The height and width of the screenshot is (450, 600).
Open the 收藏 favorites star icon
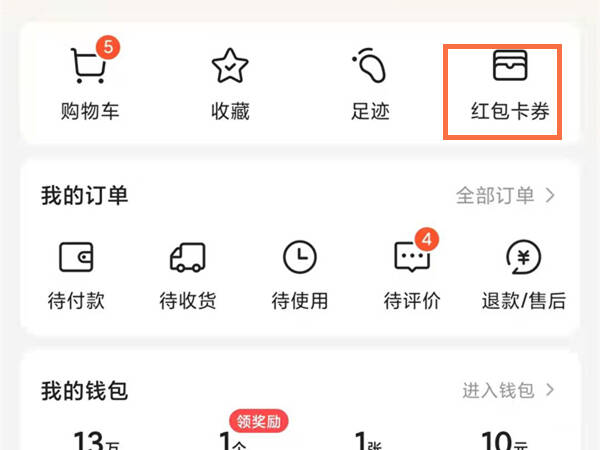pos(230,65)
